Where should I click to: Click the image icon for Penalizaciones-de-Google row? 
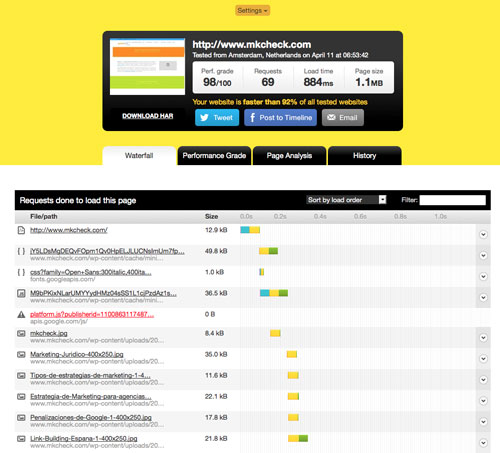pos(21,417)
